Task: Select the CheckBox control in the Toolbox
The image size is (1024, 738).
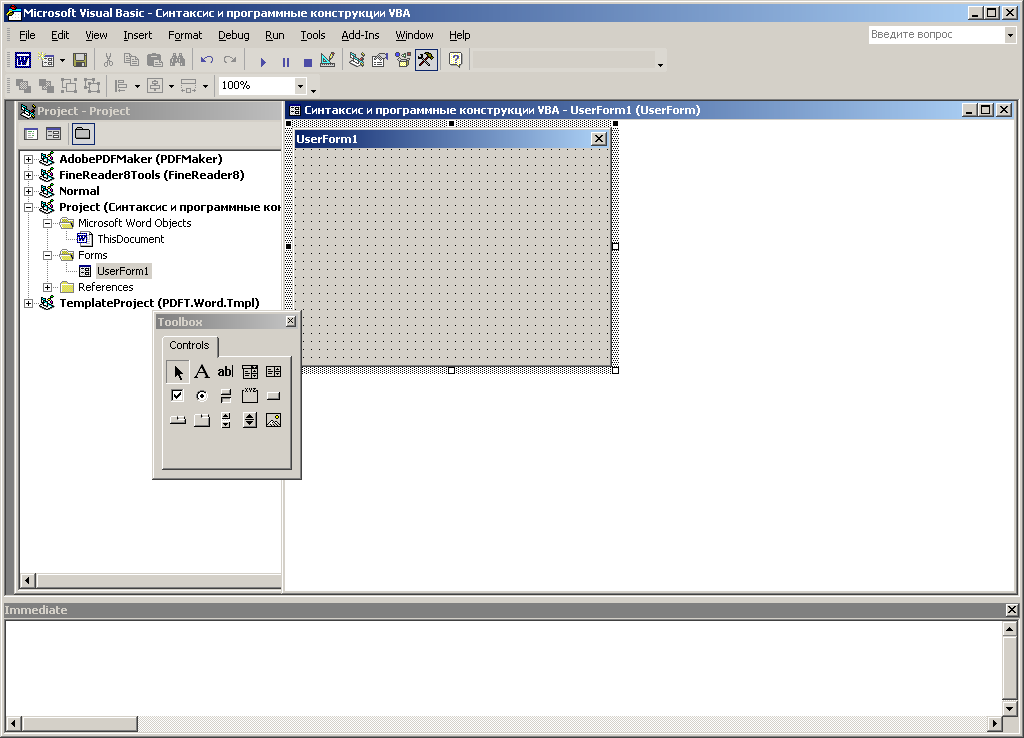Action: [x=177, y=396]
